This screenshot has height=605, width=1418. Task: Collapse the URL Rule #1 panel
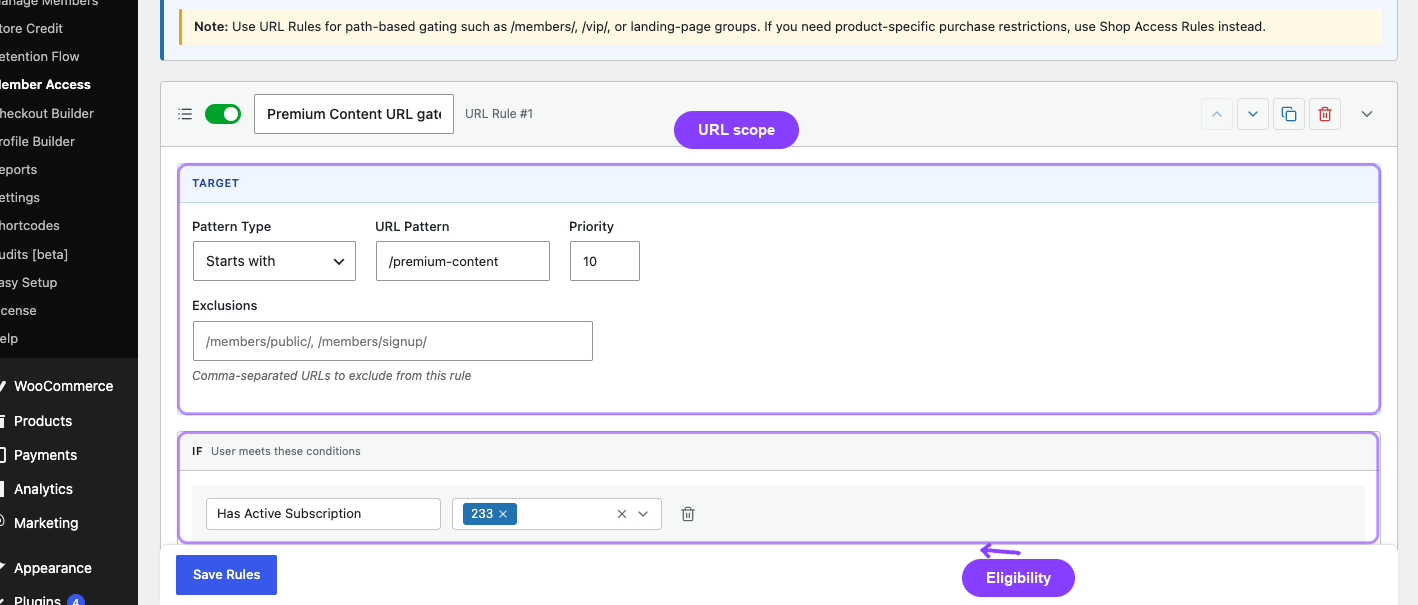[1367, 114]
